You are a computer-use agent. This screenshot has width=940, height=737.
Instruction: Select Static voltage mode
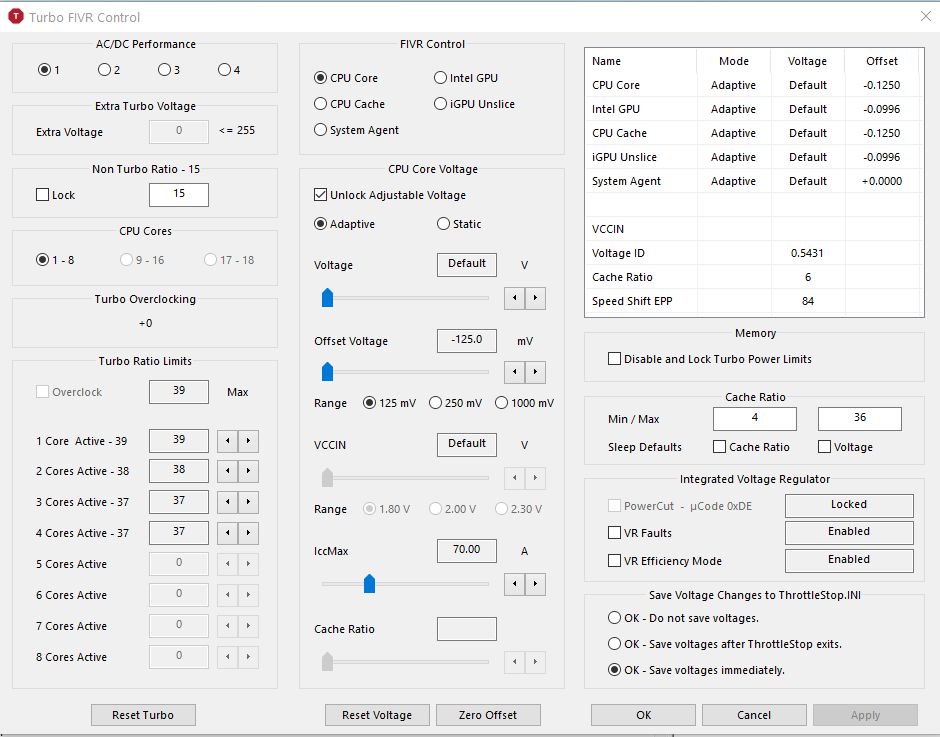pyautogui.click(x=443, y=224)
